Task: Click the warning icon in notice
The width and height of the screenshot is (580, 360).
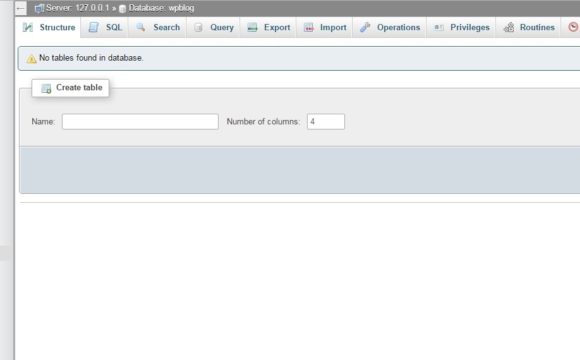Action: [31, 58]
